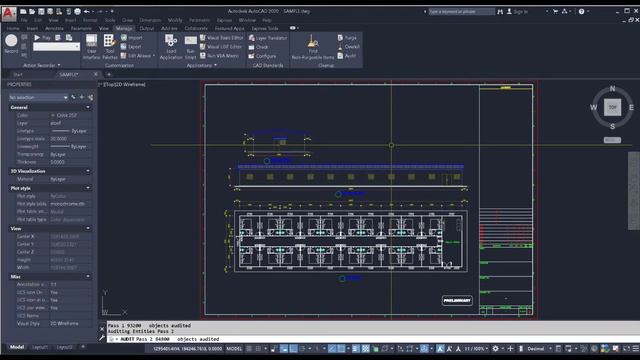Open the Modify menu
Image resolution: width=640 pixels, height=360 pixels.
tap(175, 20)
